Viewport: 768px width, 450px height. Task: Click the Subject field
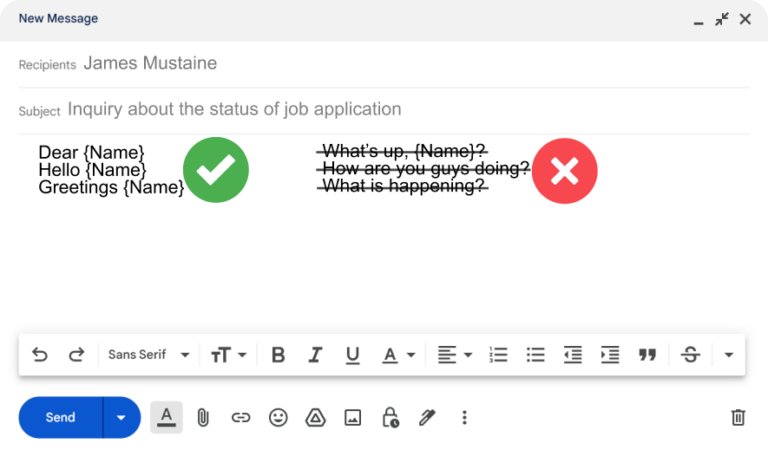pyautogui.click(x=400, y=110)
